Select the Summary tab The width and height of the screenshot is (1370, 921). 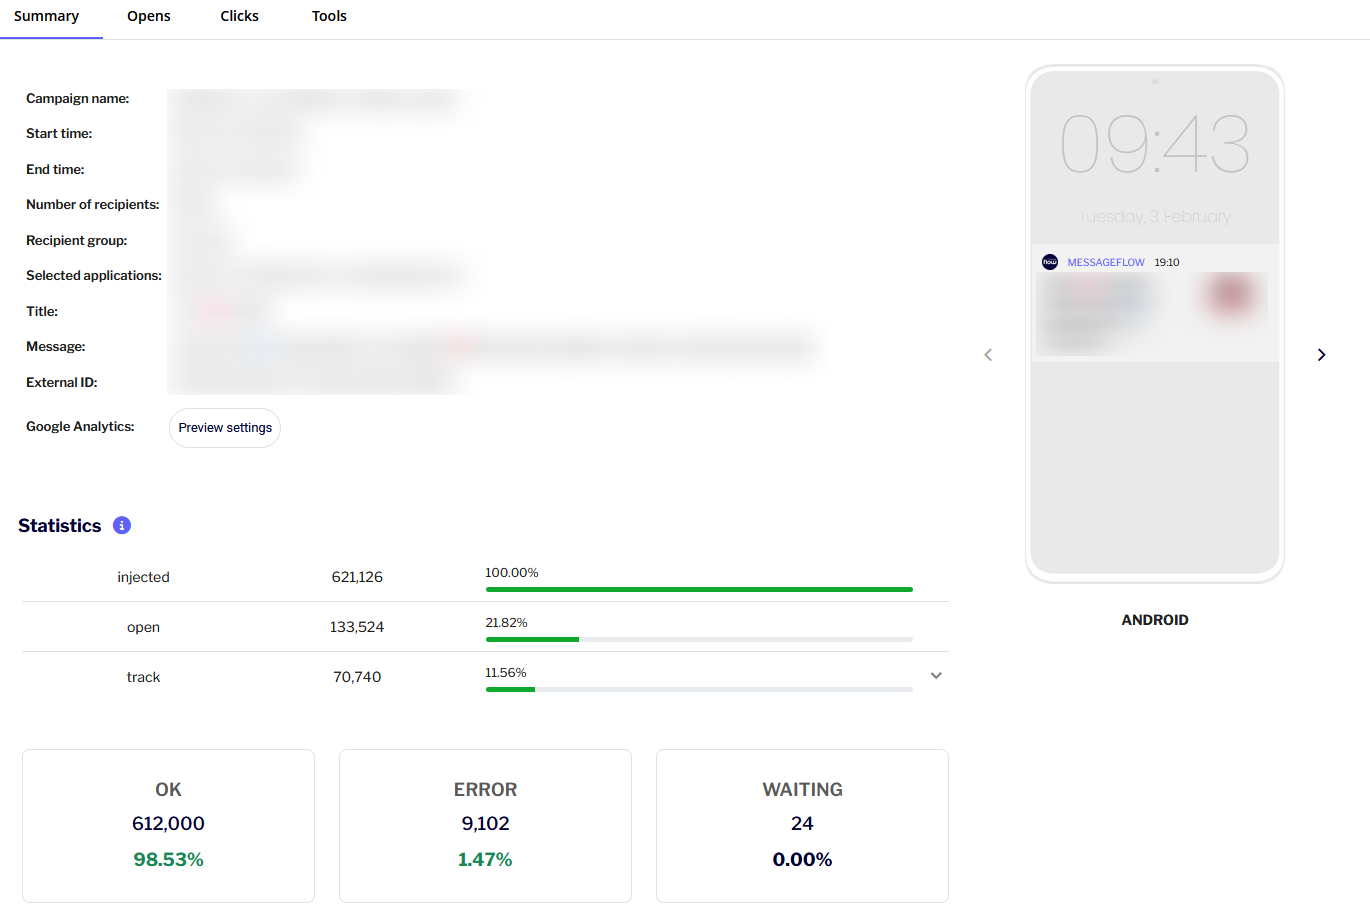[x=47, y=17]
